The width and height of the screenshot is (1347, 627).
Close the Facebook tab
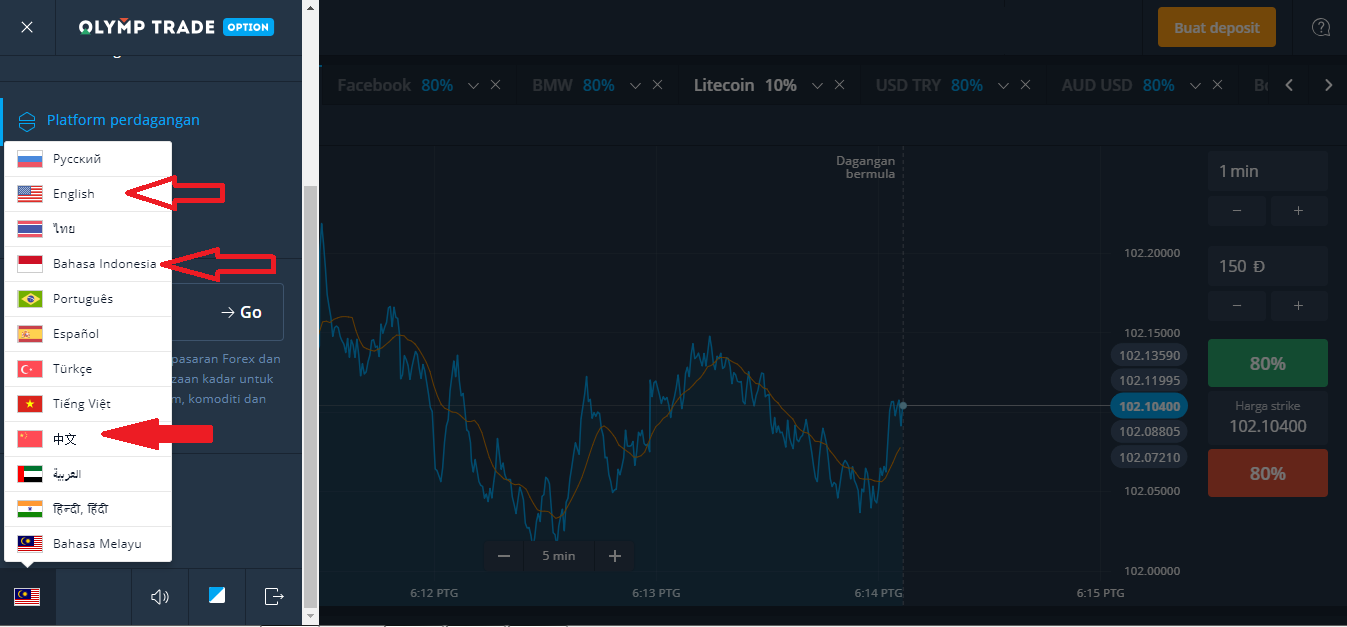[x=497, y=86]
